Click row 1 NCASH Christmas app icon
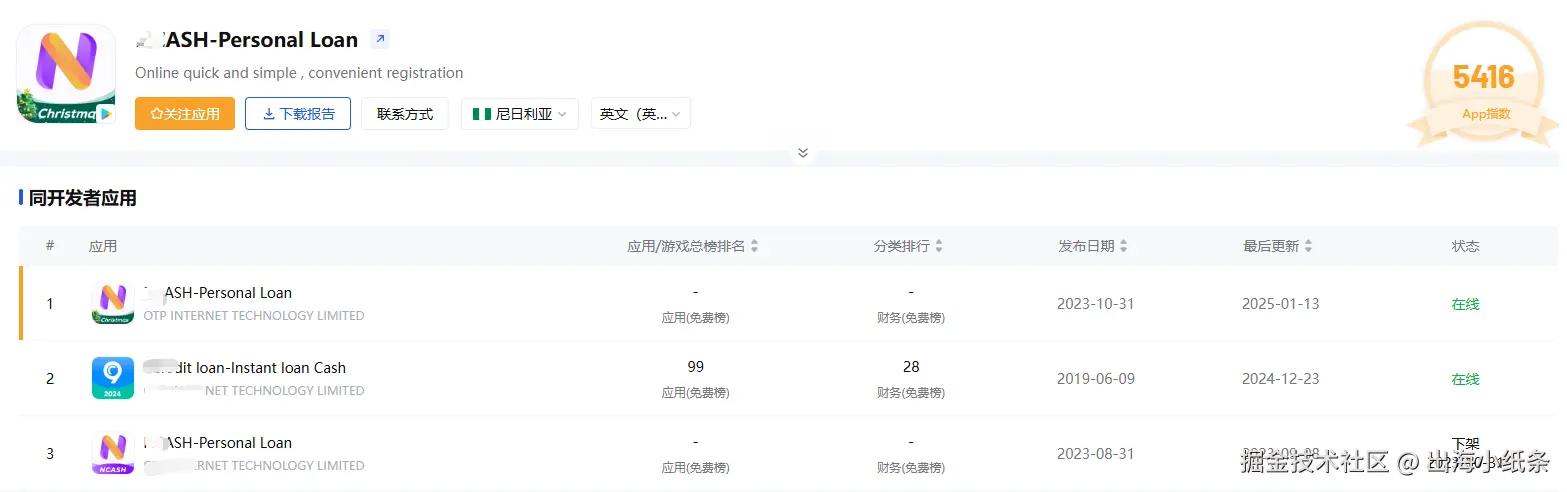Viewport: 1567px width, 492px height. pyautogui.click(x=113, y=303)
